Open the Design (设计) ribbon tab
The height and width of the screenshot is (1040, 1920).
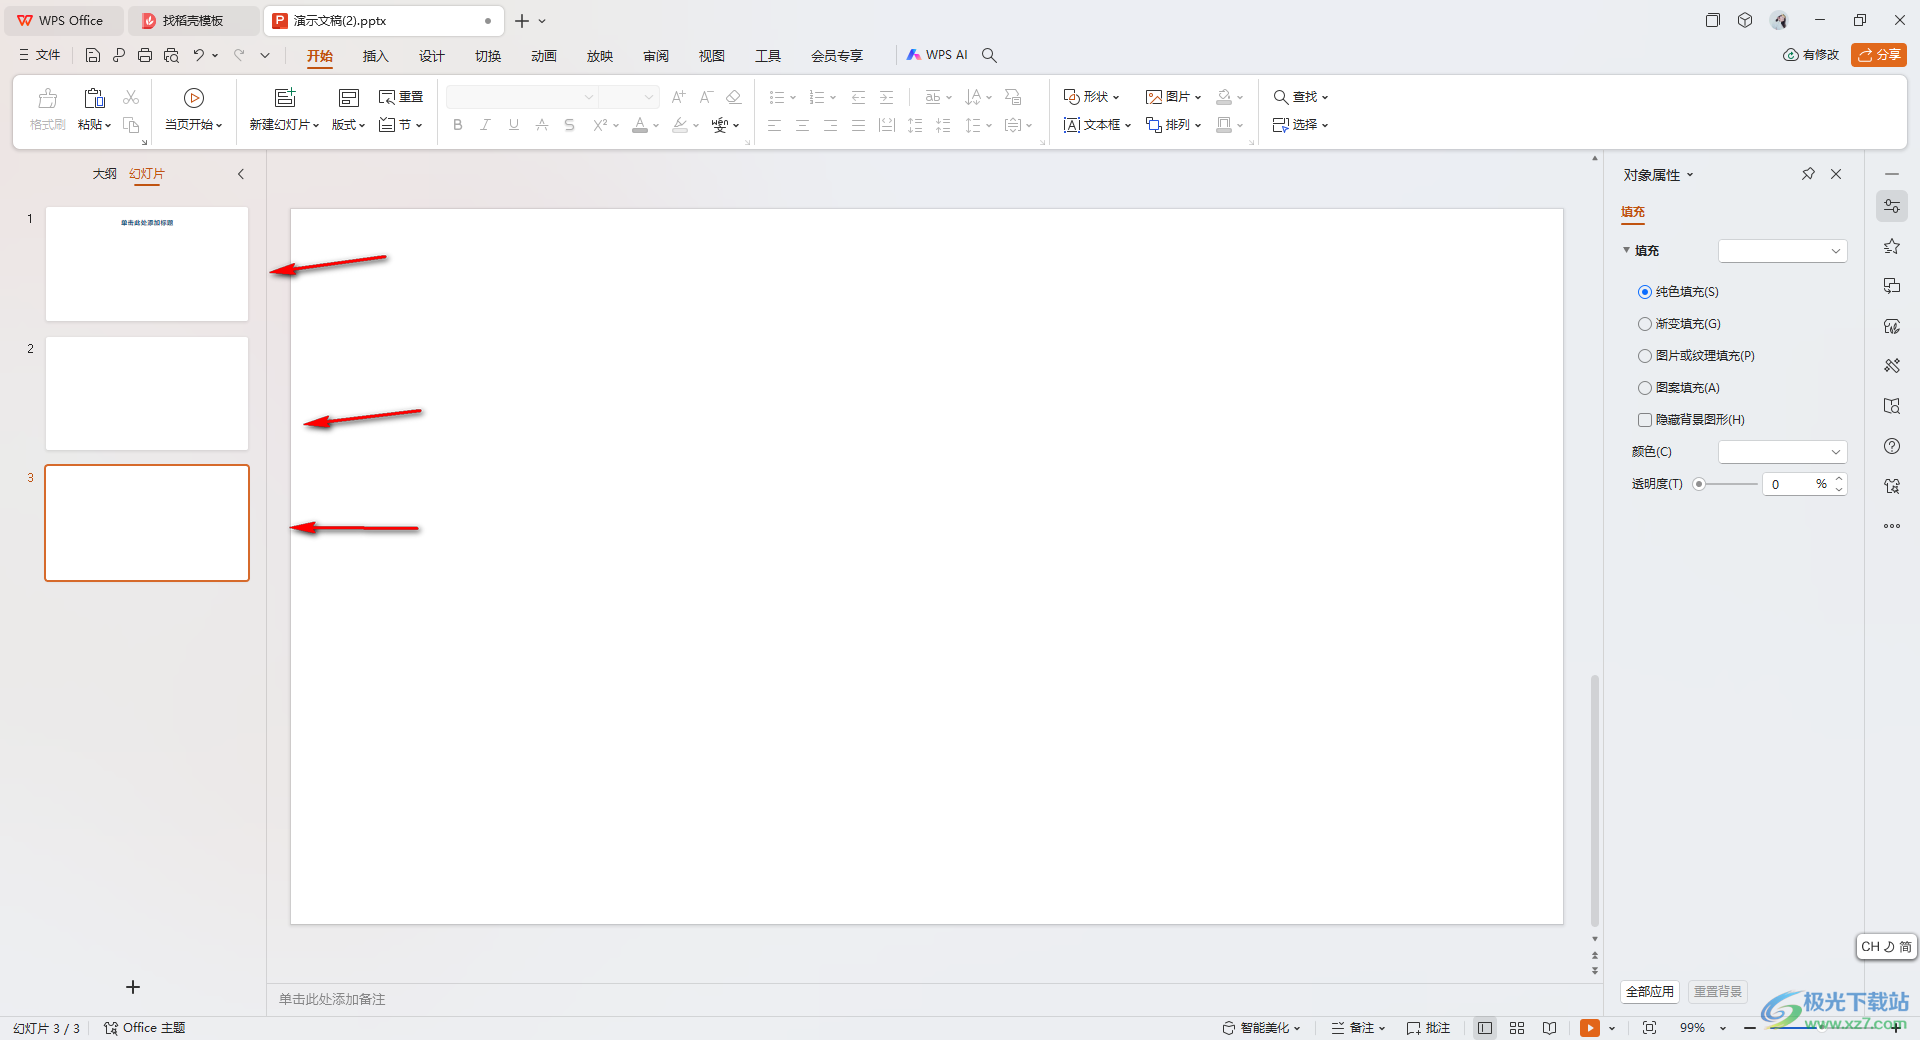[431, 56]
